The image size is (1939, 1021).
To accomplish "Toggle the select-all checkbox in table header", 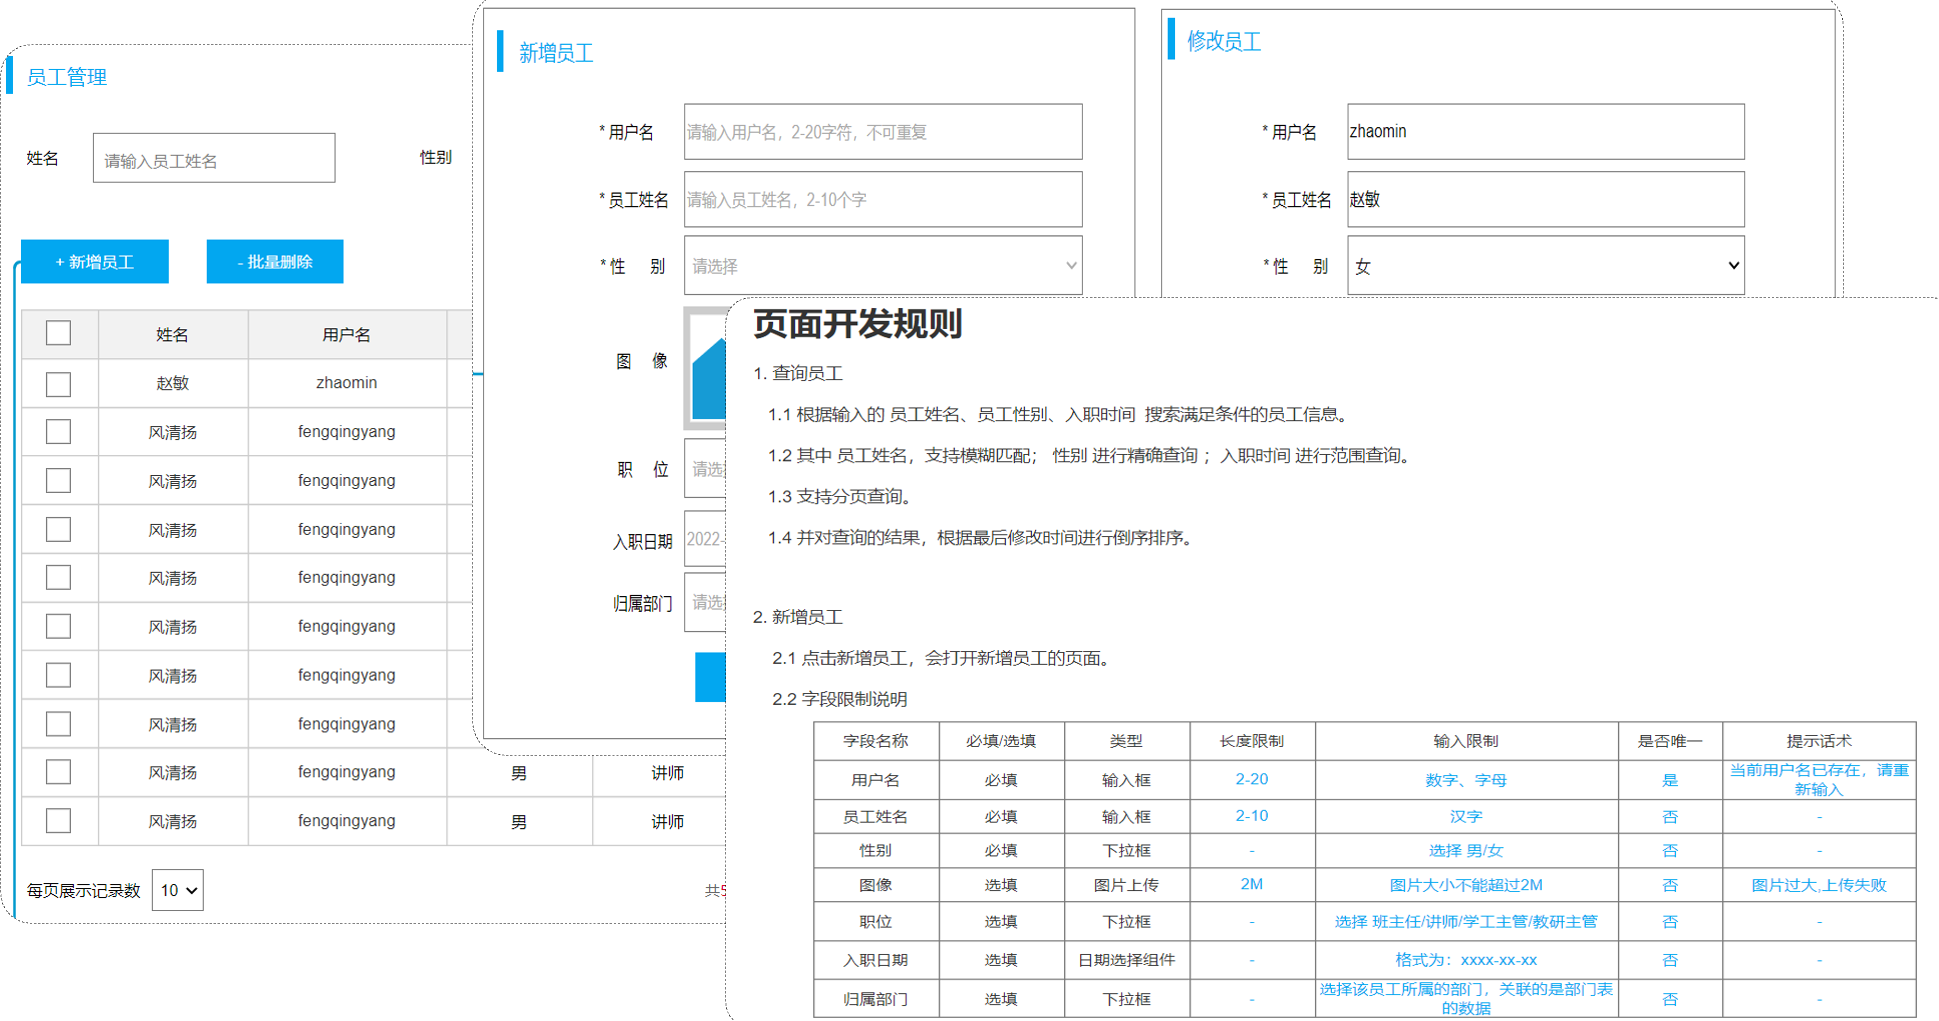I will click(59, 333).
